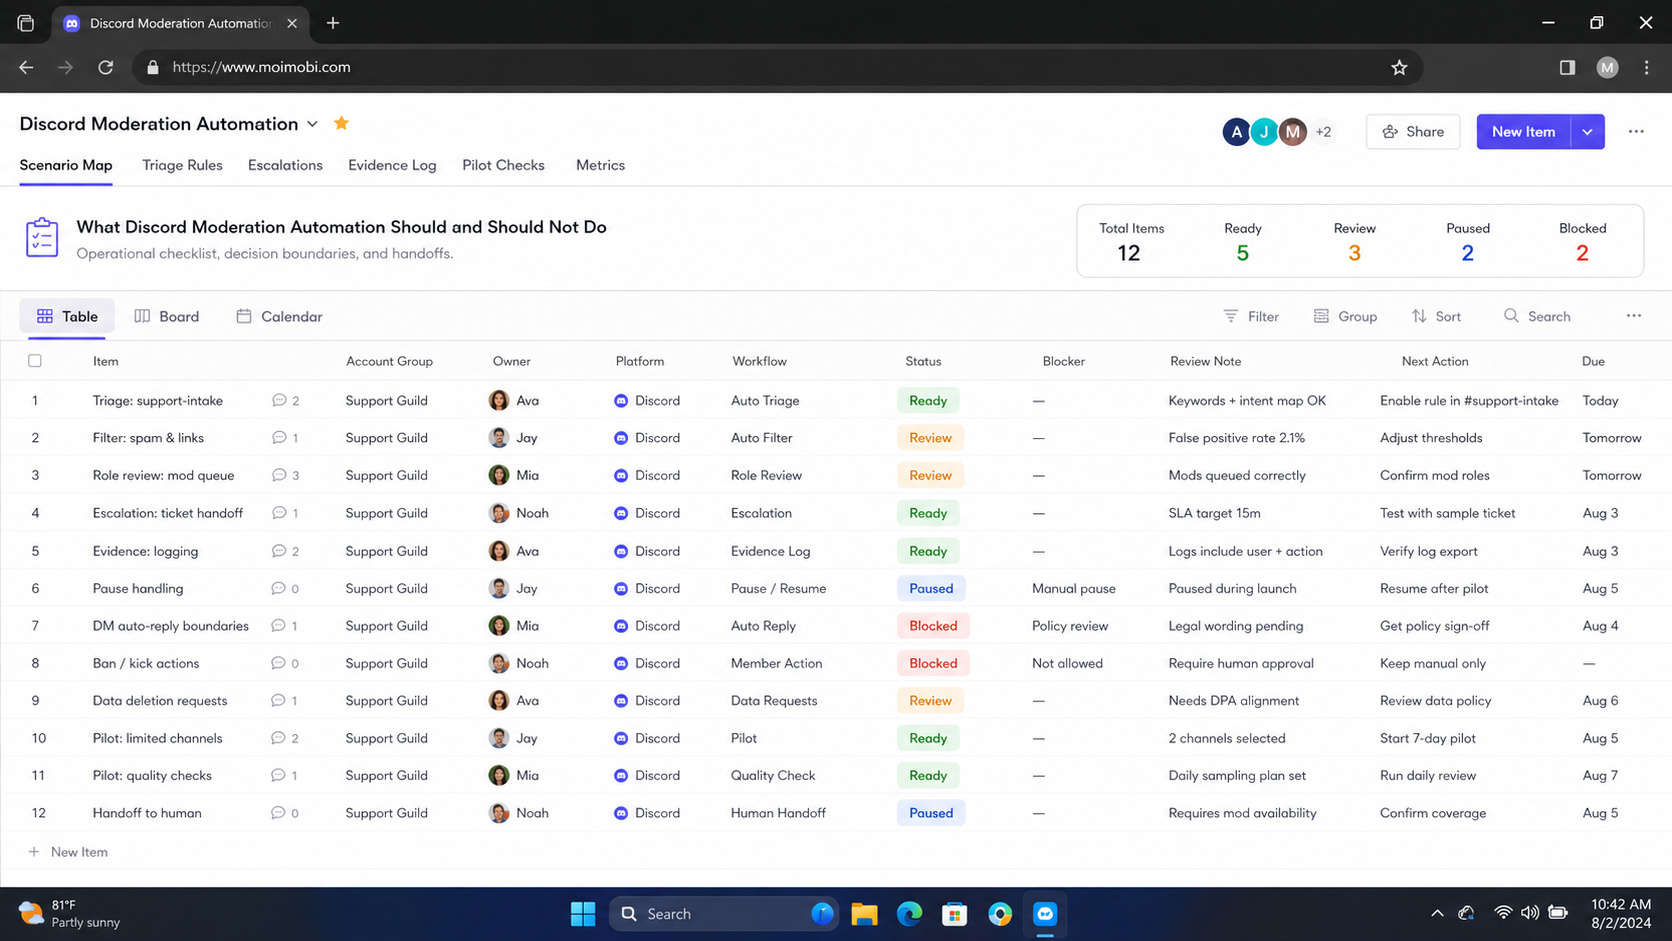Open comments on Filter: spam & links row
This screenshot has width=1672, height=941.
click(285, 438)
